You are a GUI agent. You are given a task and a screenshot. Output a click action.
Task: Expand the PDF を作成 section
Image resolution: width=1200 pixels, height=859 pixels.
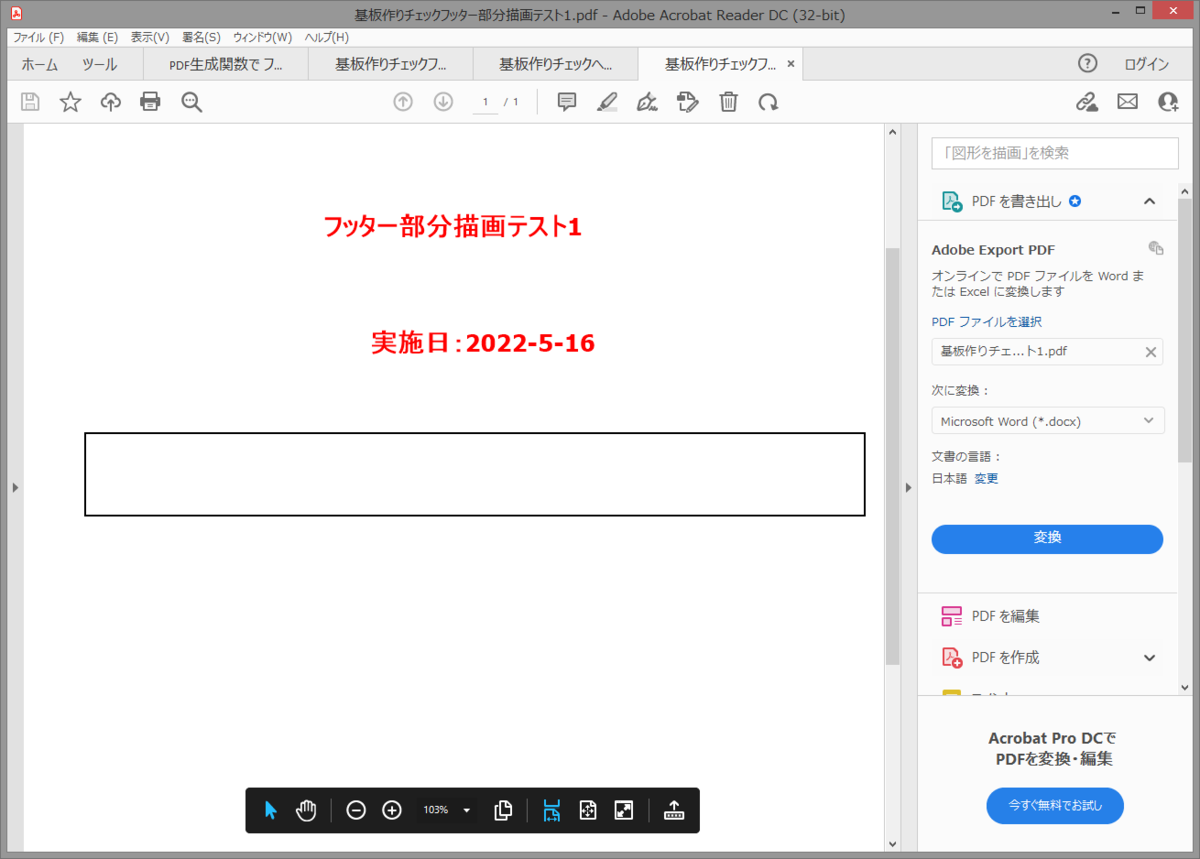pos(1150,657)
